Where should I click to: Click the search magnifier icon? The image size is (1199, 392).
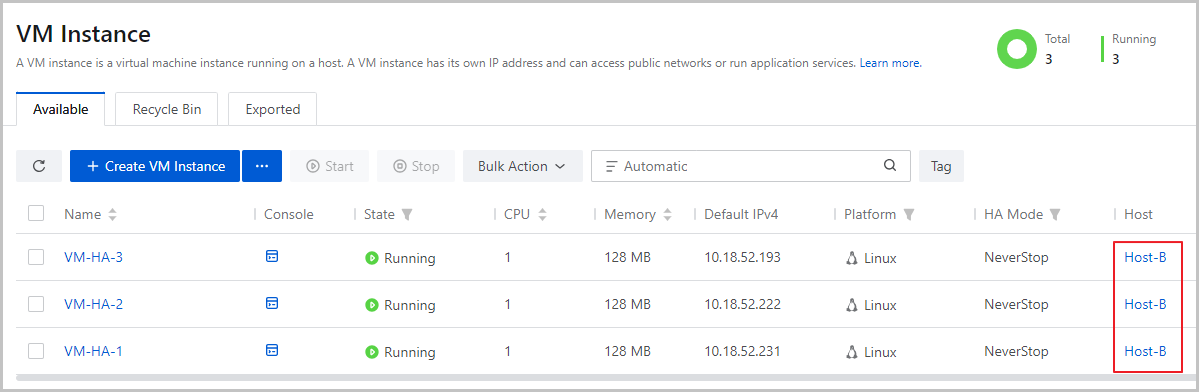click(x=889, y=165)
